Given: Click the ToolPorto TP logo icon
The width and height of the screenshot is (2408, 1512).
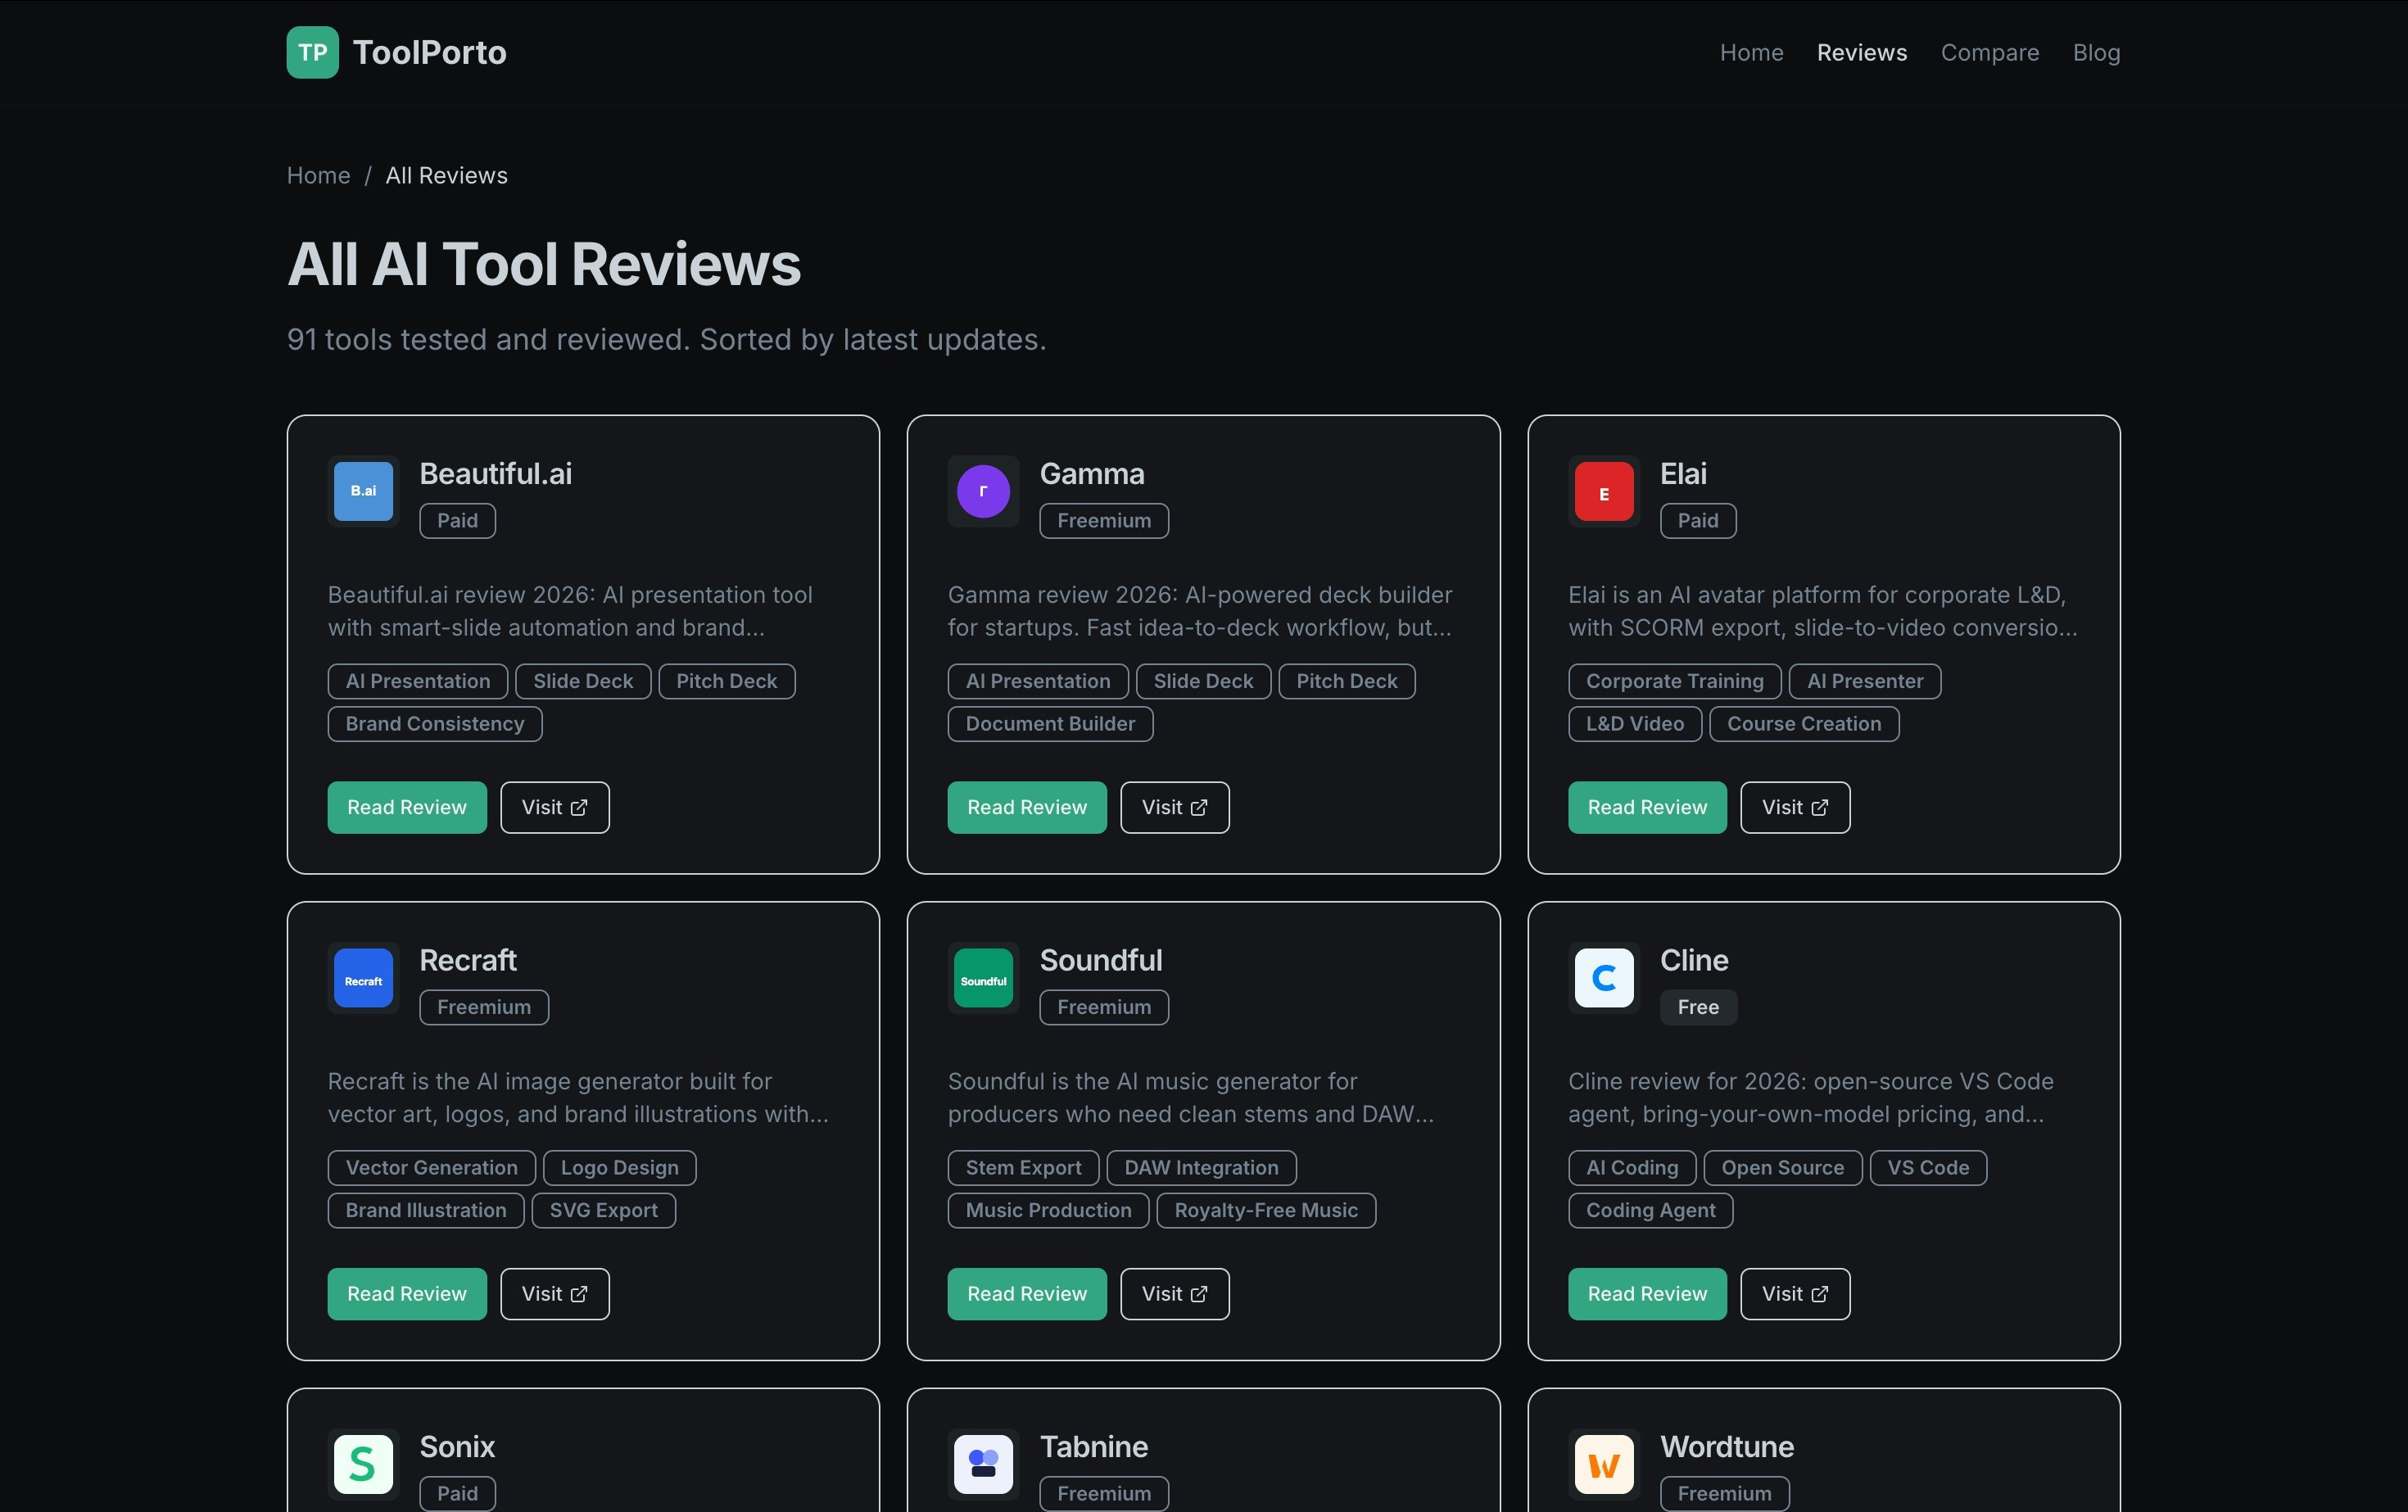Looking at the screenshot, I should 312,52.
